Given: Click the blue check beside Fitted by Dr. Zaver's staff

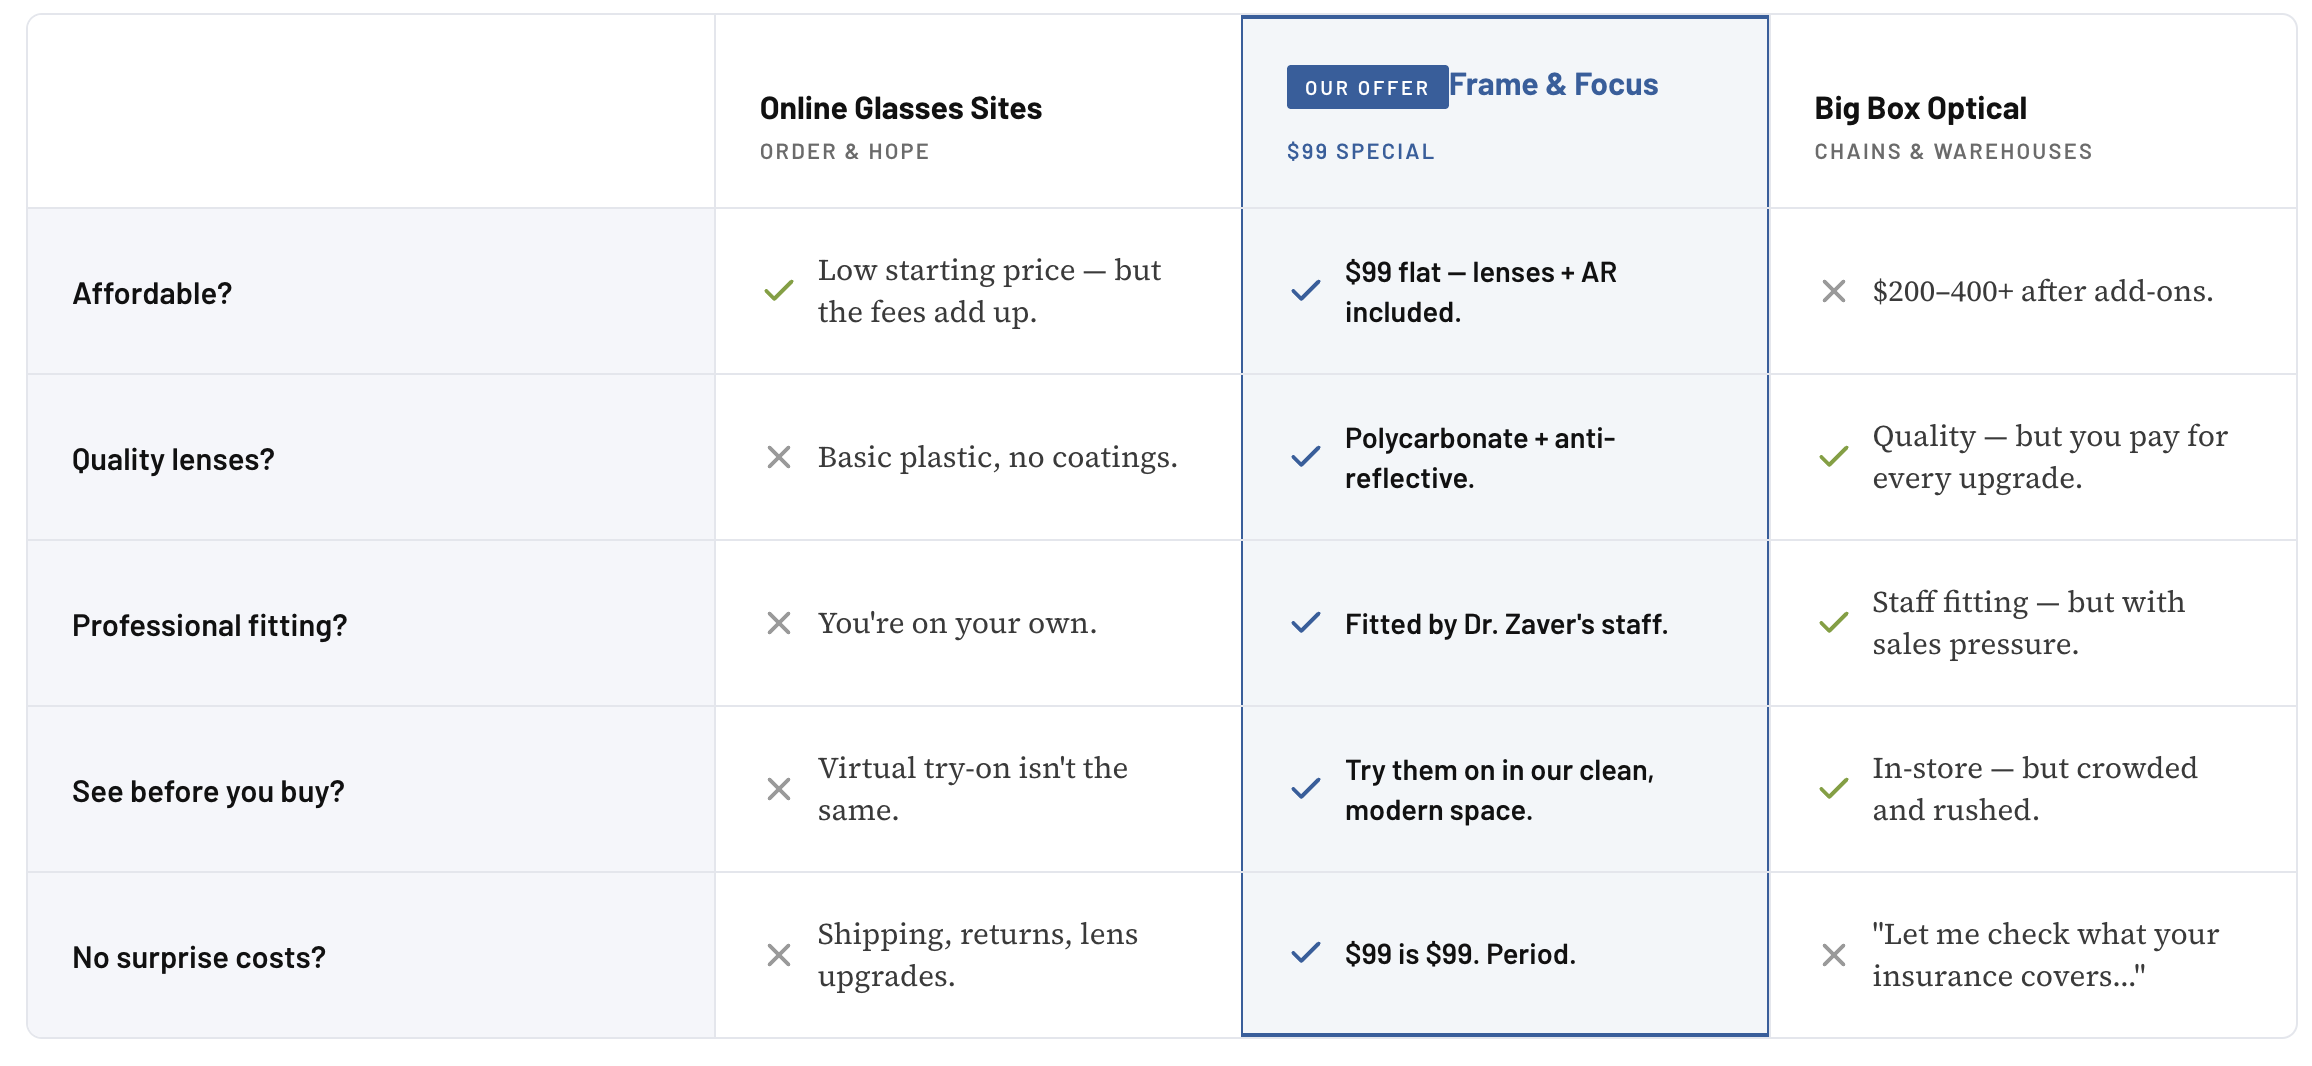Looking at the screenshot, I should 1306,623.
